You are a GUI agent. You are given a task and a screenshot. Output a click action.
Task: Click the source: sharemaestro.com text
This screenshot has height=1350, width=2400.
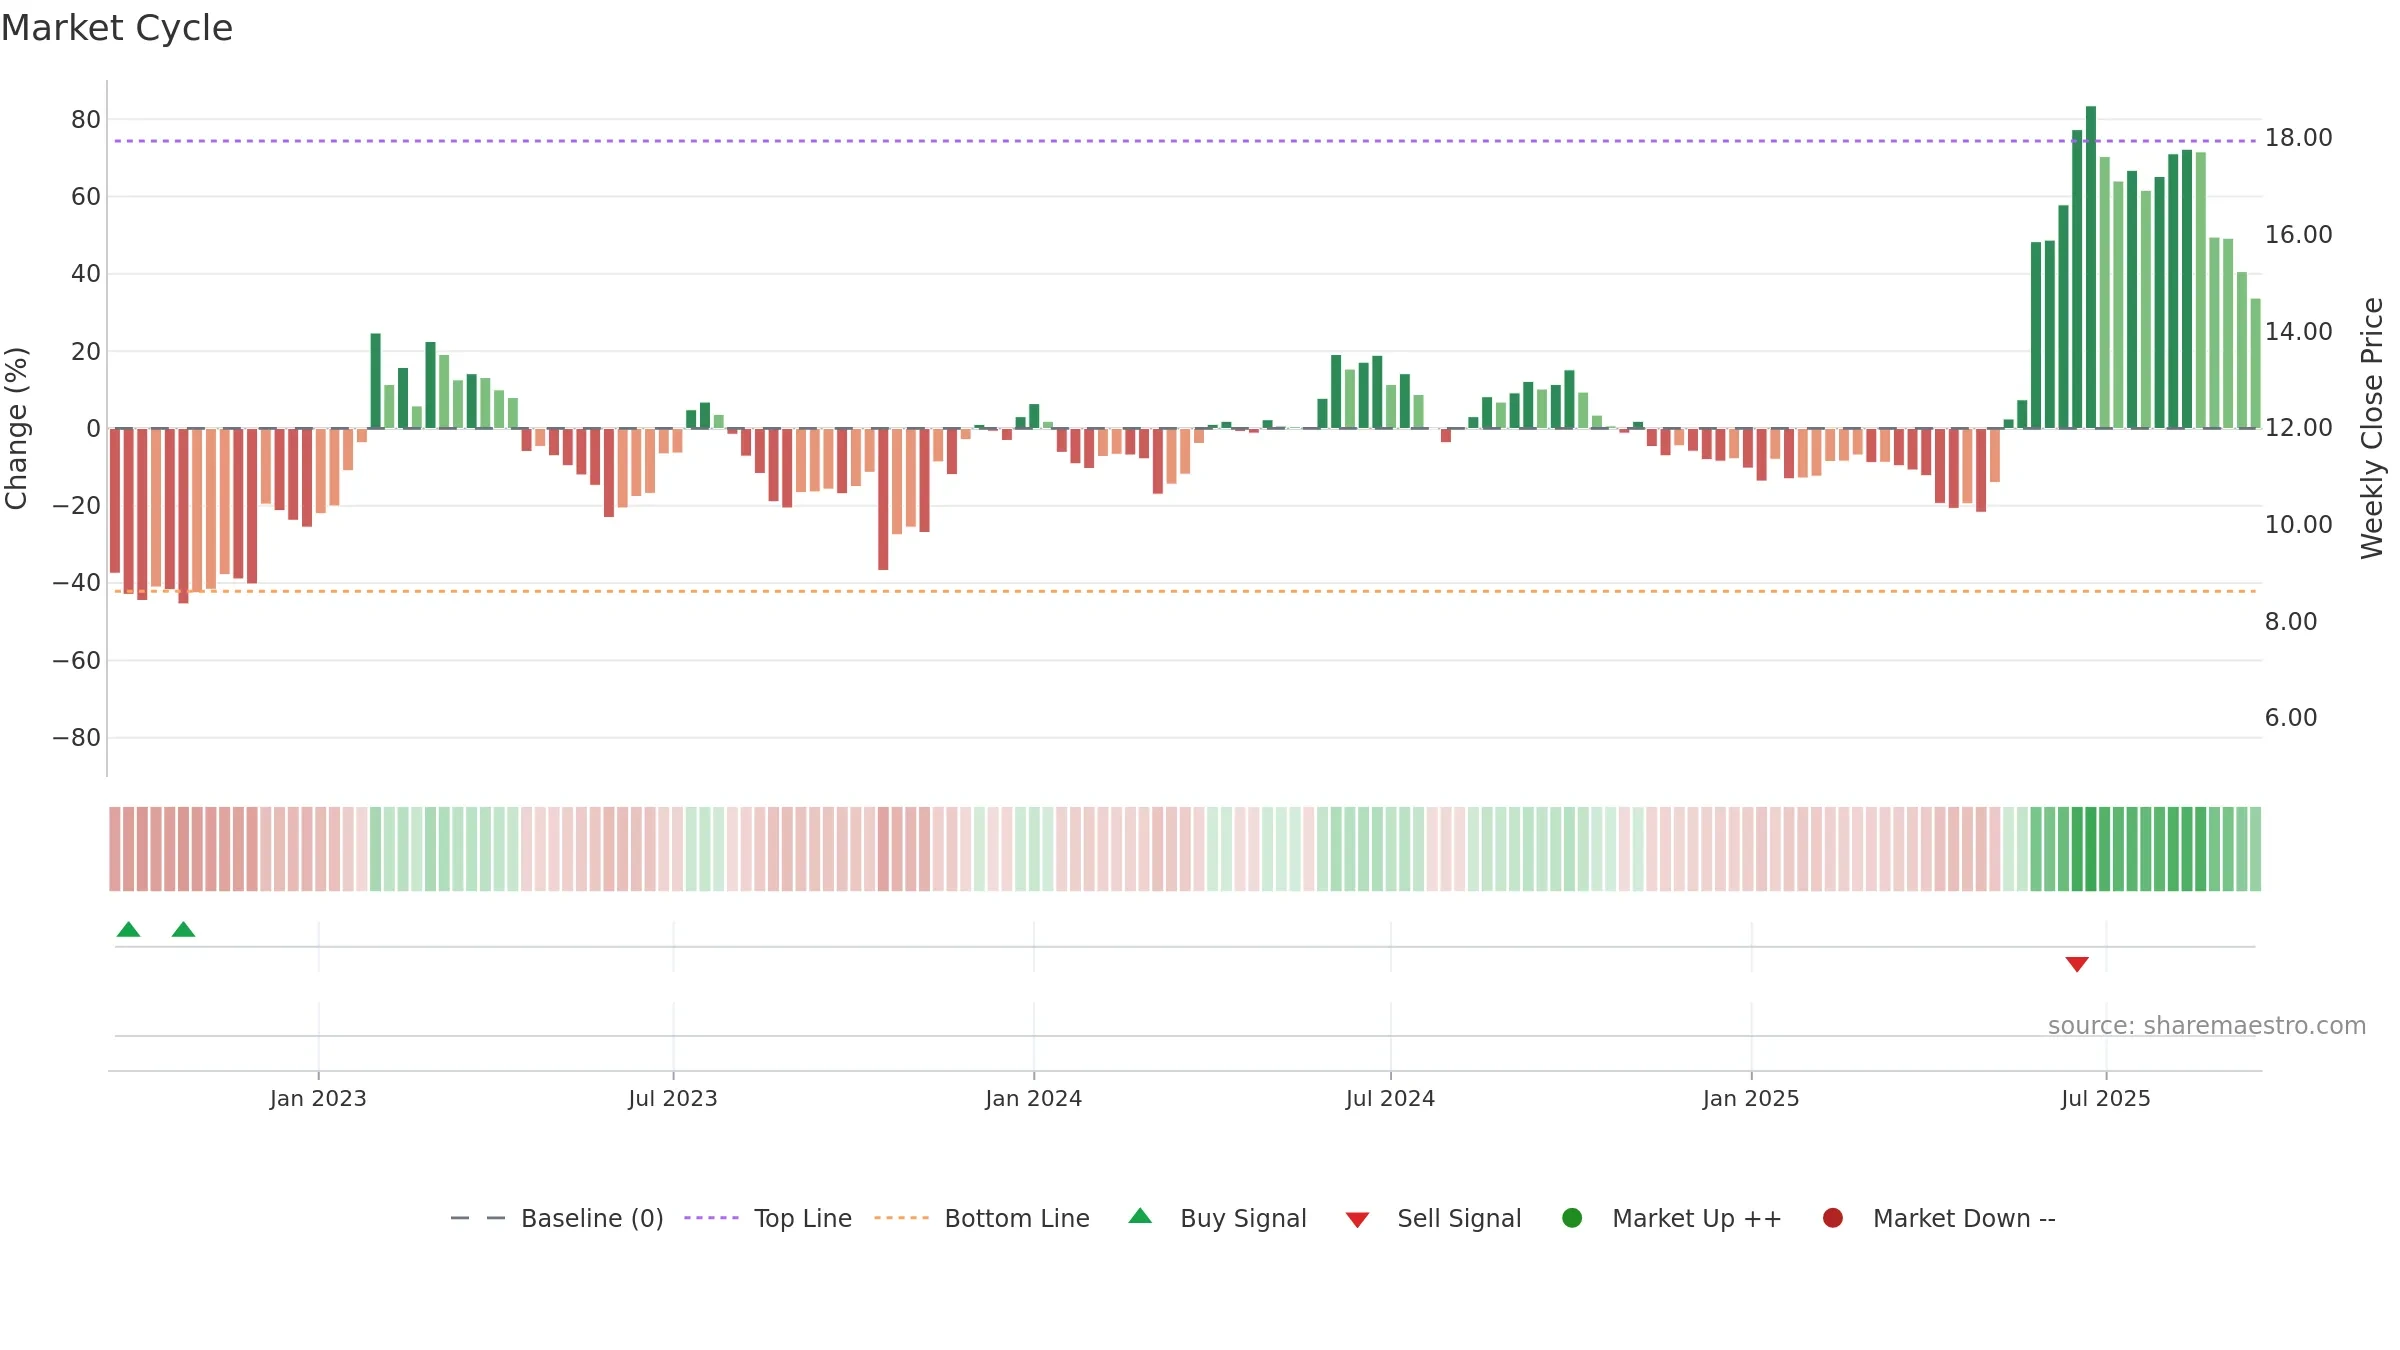click(x=2207, y=1026)
